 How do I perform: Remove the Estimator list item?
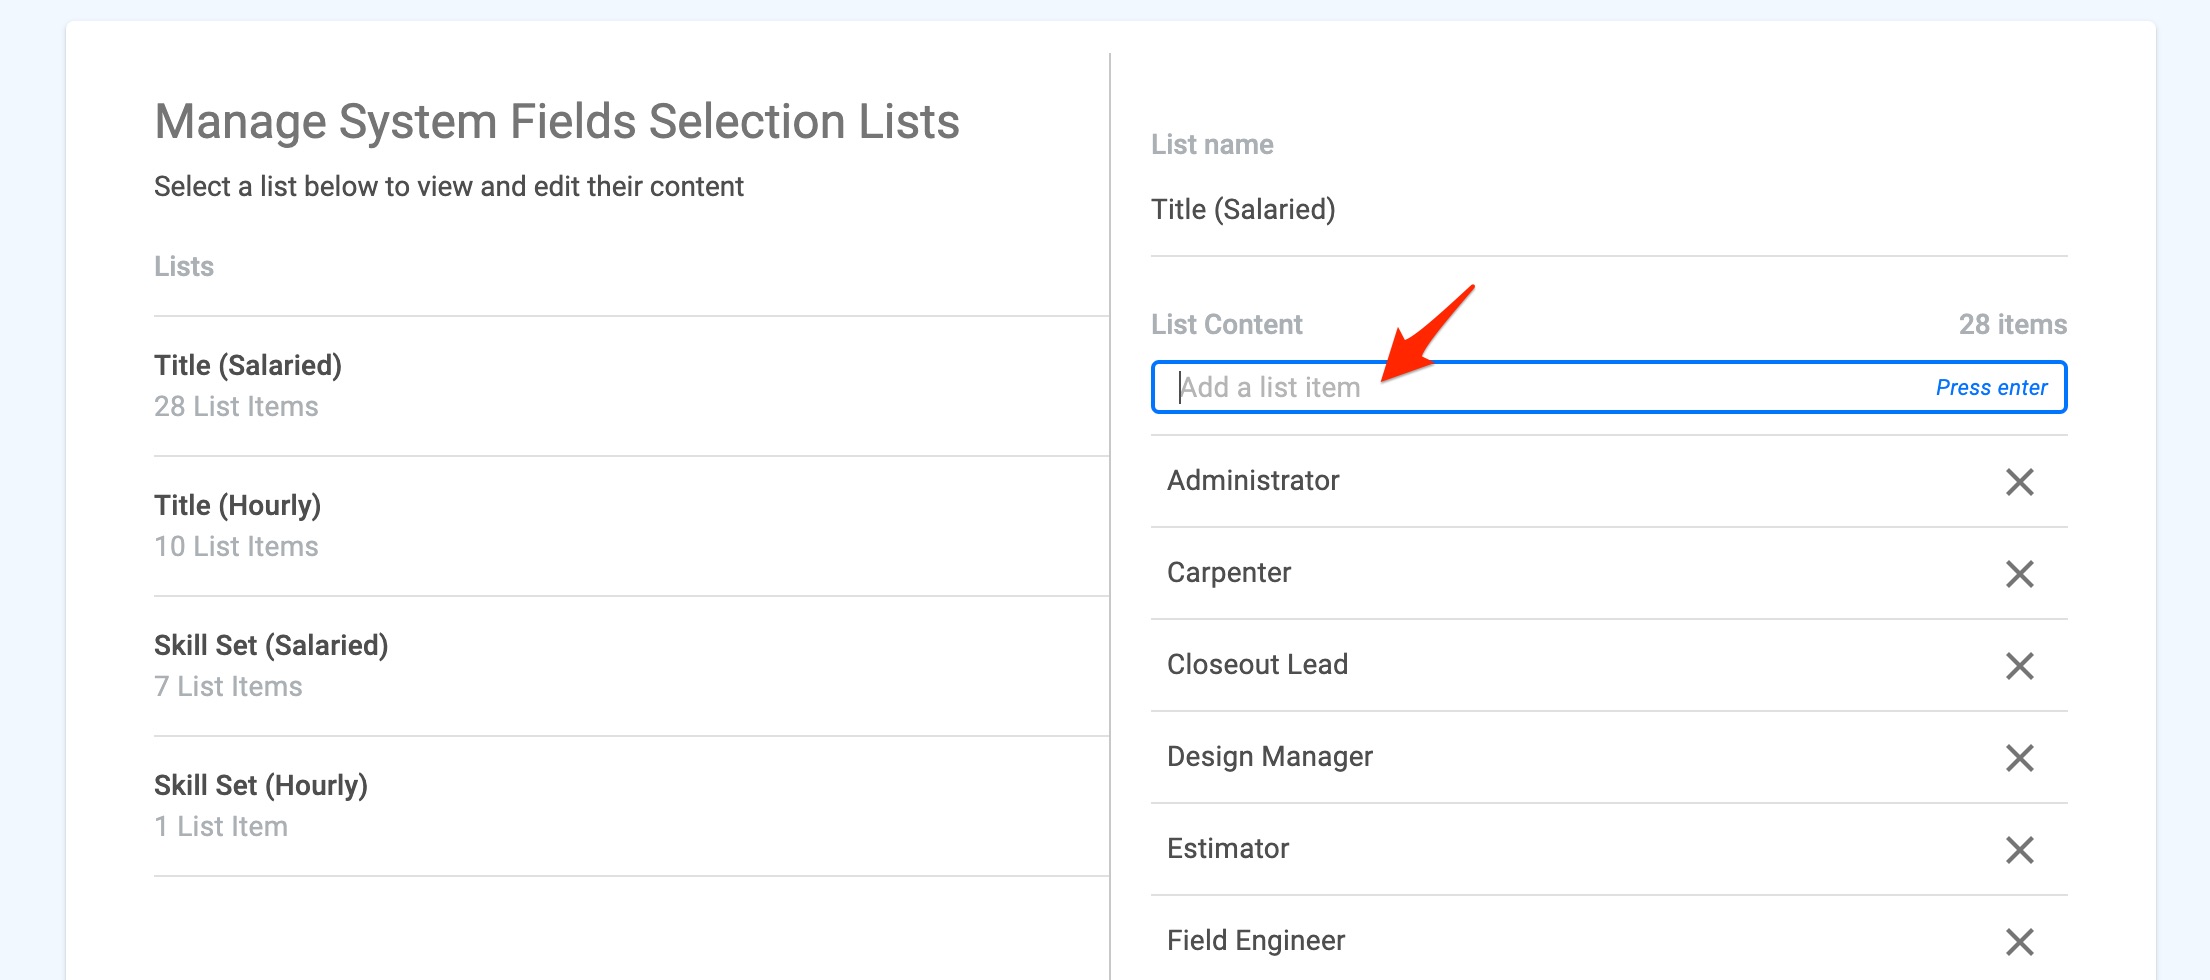coord(2019,850)
